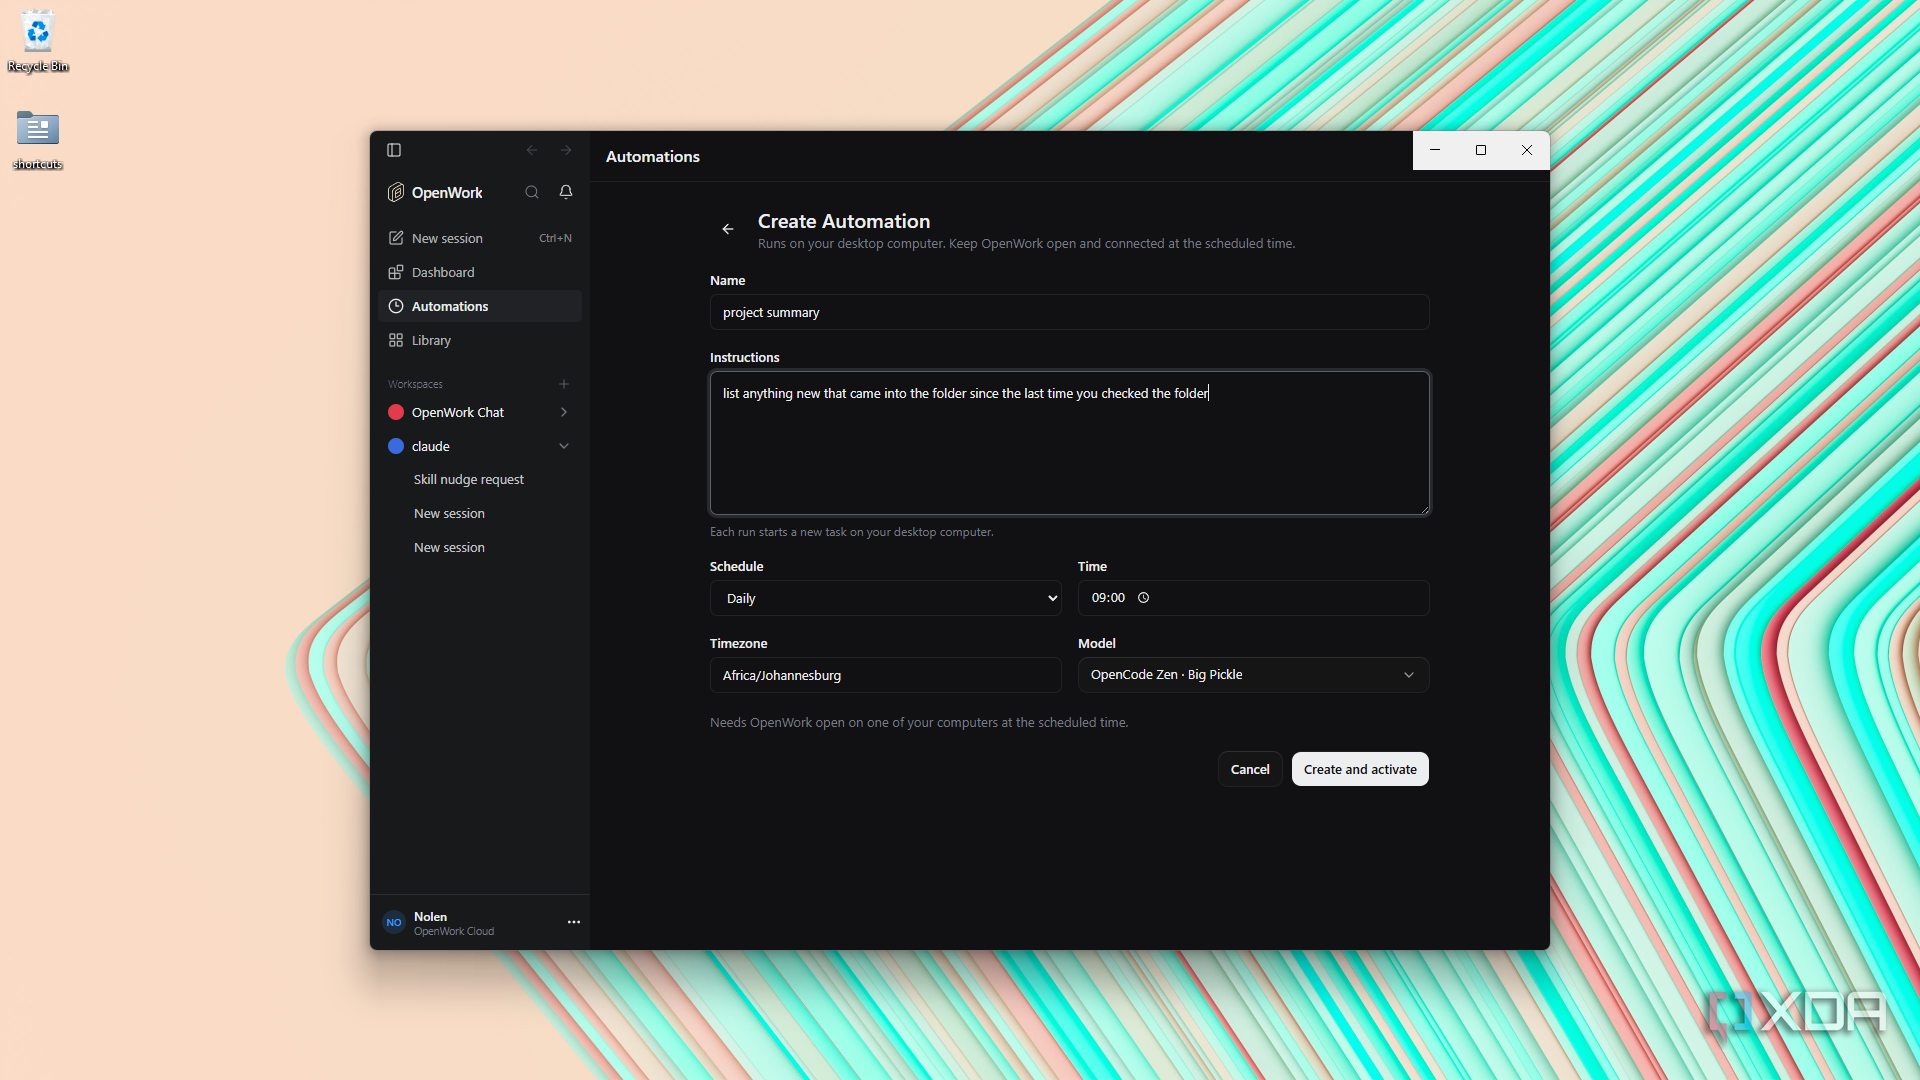Edit the Timezone field Africa/Johannesburg

click(885, 675)
